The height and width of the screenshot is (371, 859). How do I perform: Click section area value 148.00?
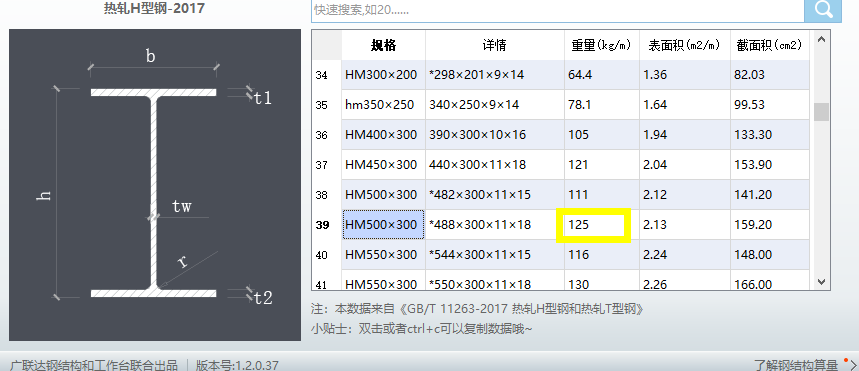pos(770,255)
